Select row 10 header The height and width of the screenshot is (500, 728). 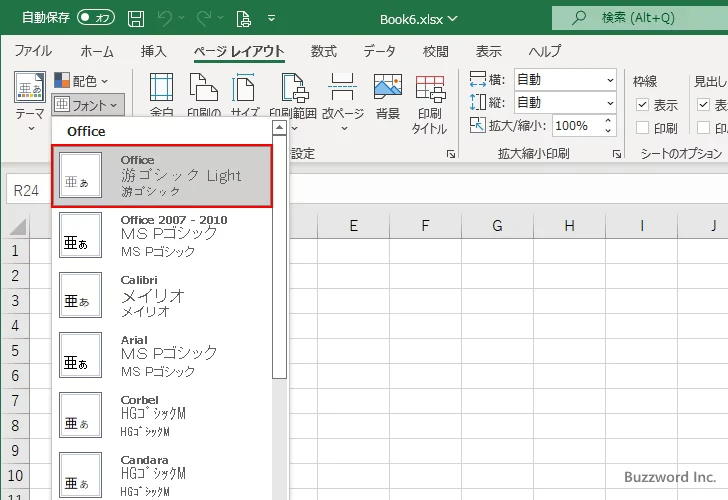pyautogui.click(x=15, y=475)
